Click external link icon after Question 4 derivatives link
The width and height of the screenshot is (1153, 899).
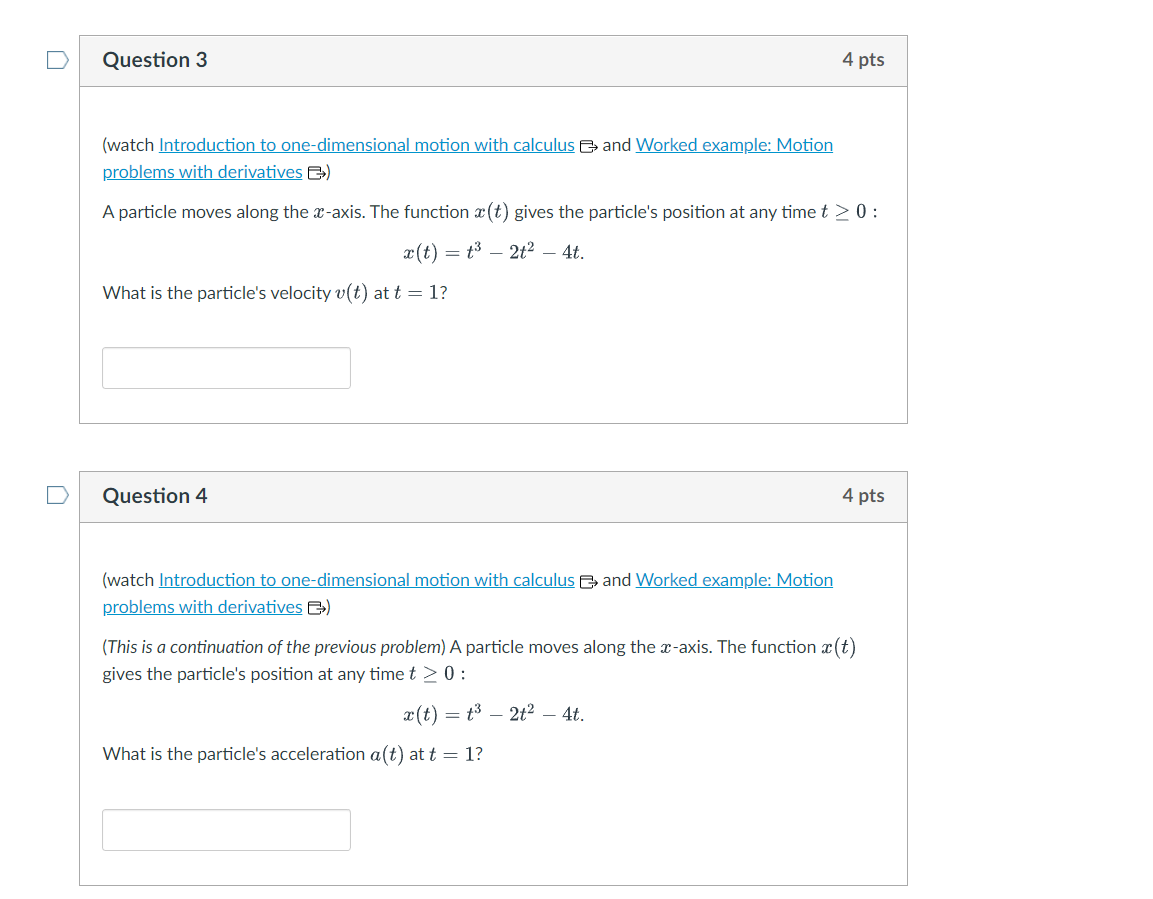(317, 608)
